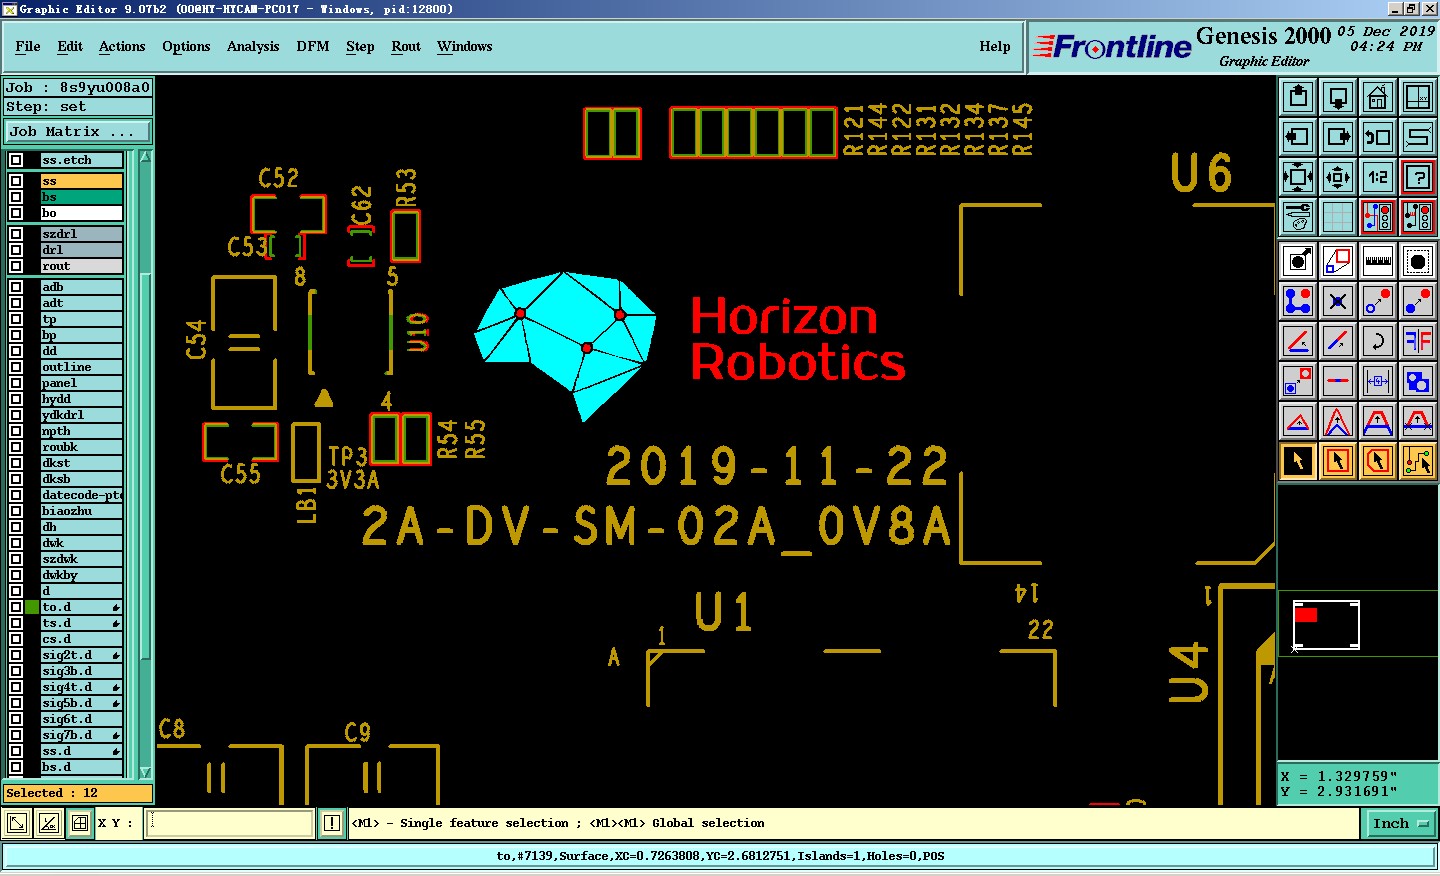
Task: Click the Job Matrix button
Action: click(78, 131)
